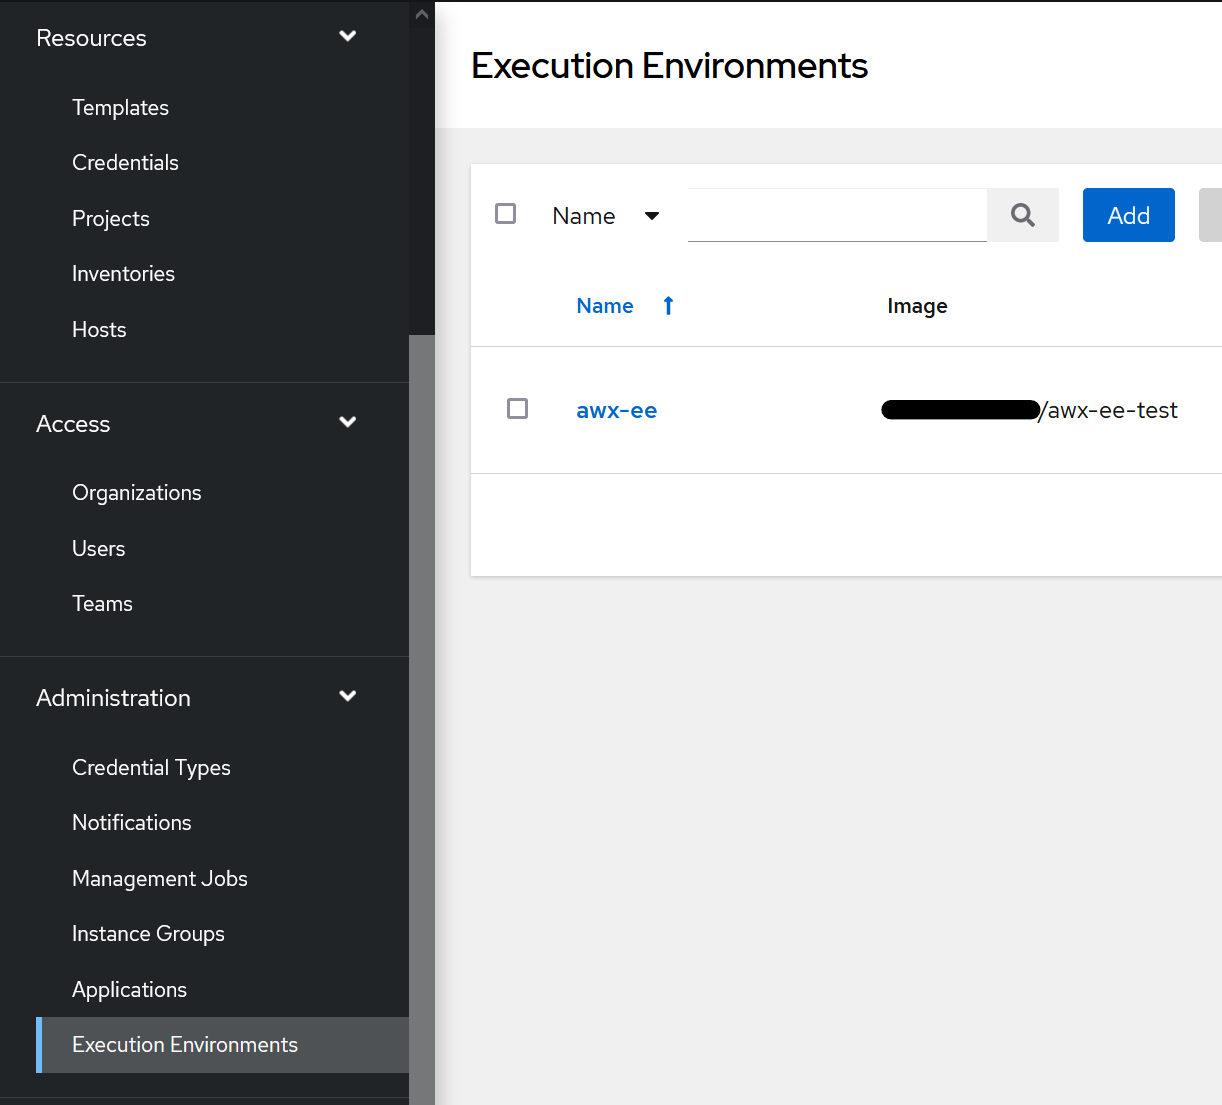Click the sidebar scroll-up arrow
1222x1105 pixels.
click(x=421, y=14)
